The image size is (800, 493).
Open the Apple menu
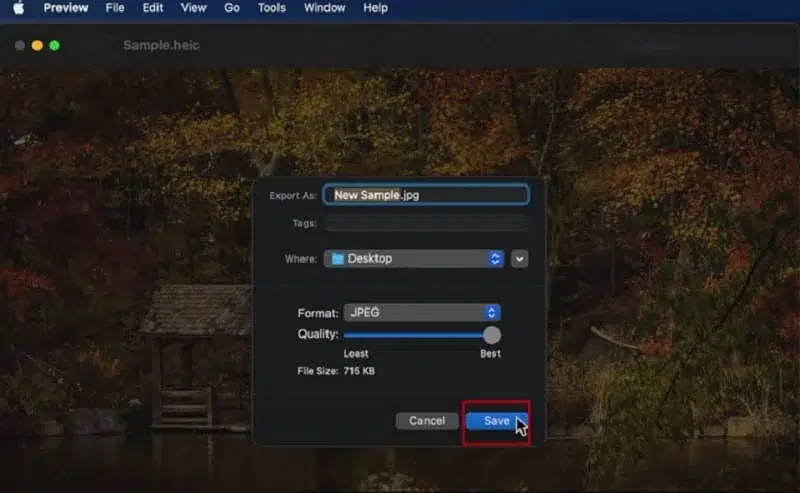19,8
